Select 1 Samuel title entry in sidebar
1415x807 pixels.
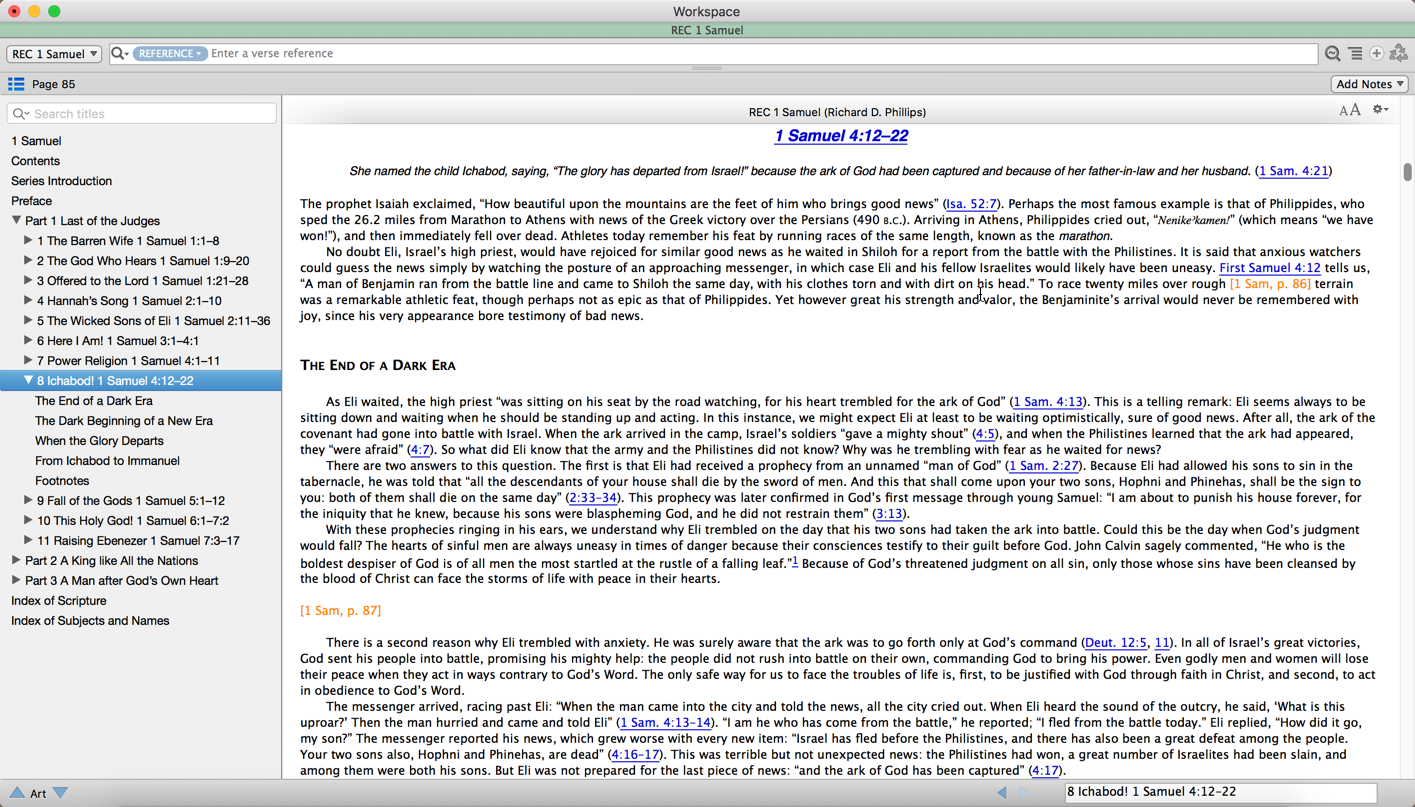[x=36, y=141]
